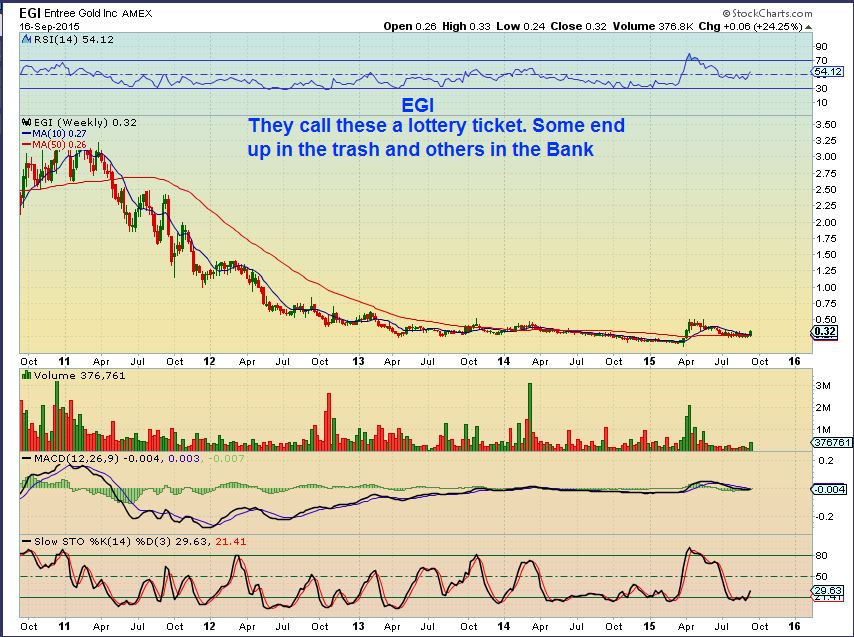
Task: Click the red line marker beside MA(50)
Action: coord(26,144)
